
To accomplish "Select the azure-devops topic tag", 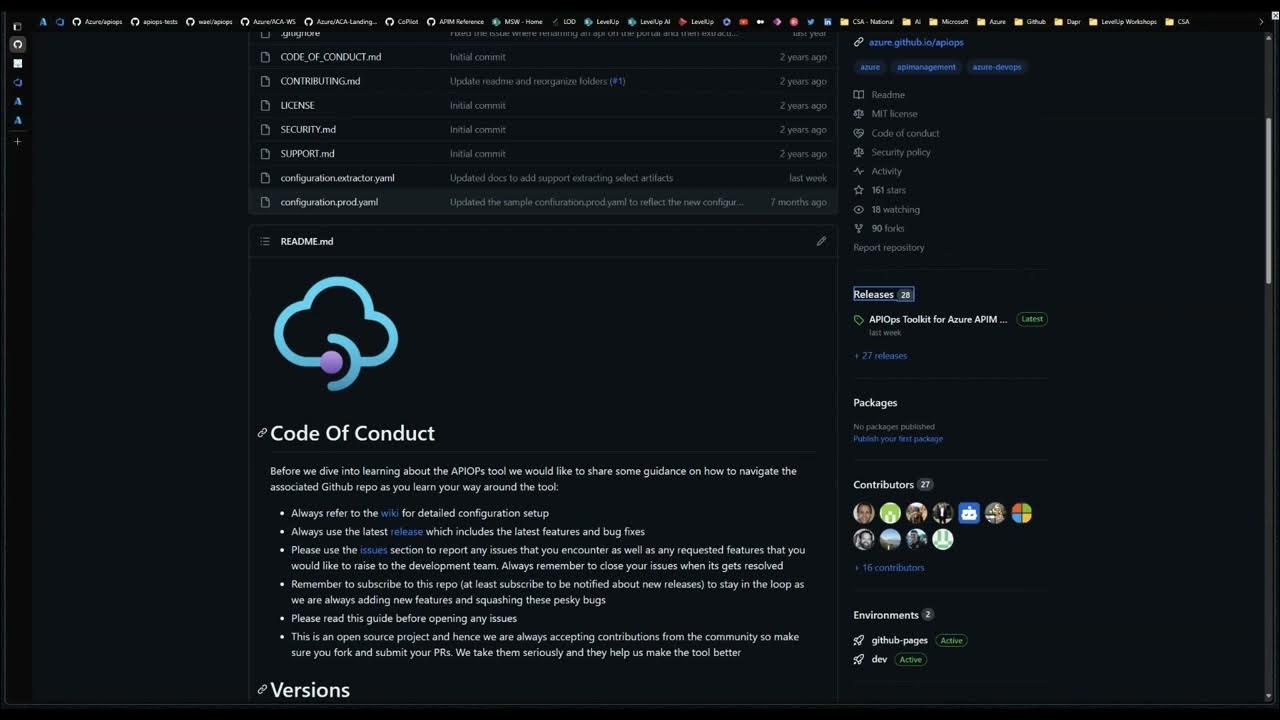I will [997, 67].
